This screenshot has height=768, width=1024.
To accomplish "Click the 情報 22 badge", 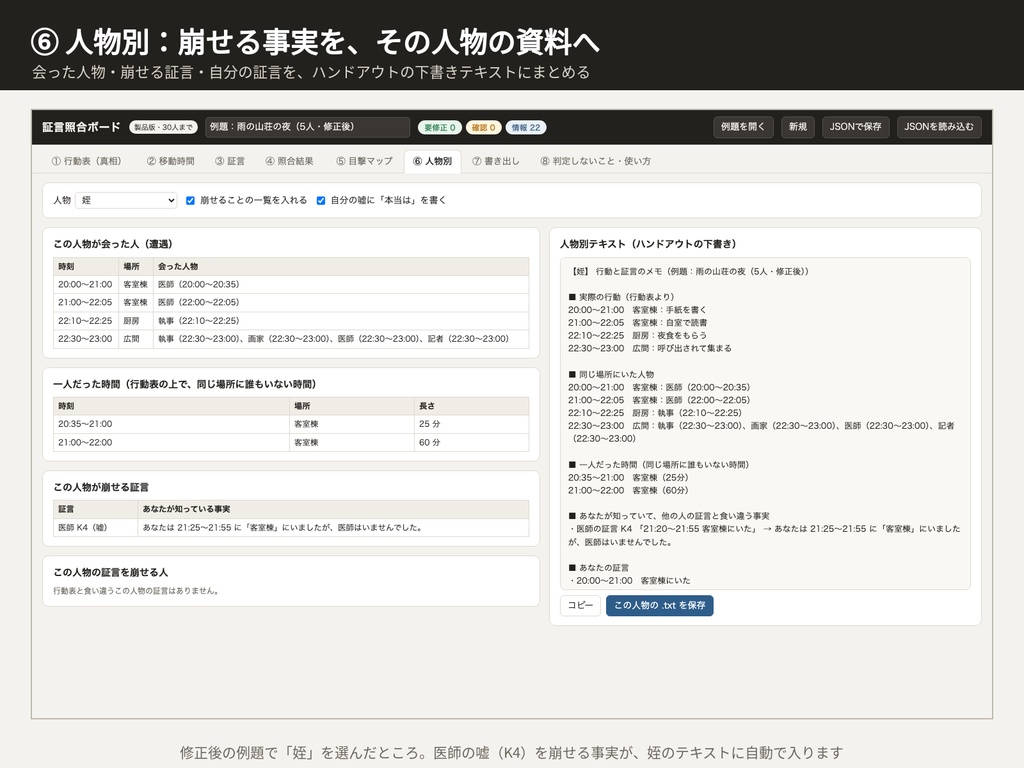I will point(526,127).
